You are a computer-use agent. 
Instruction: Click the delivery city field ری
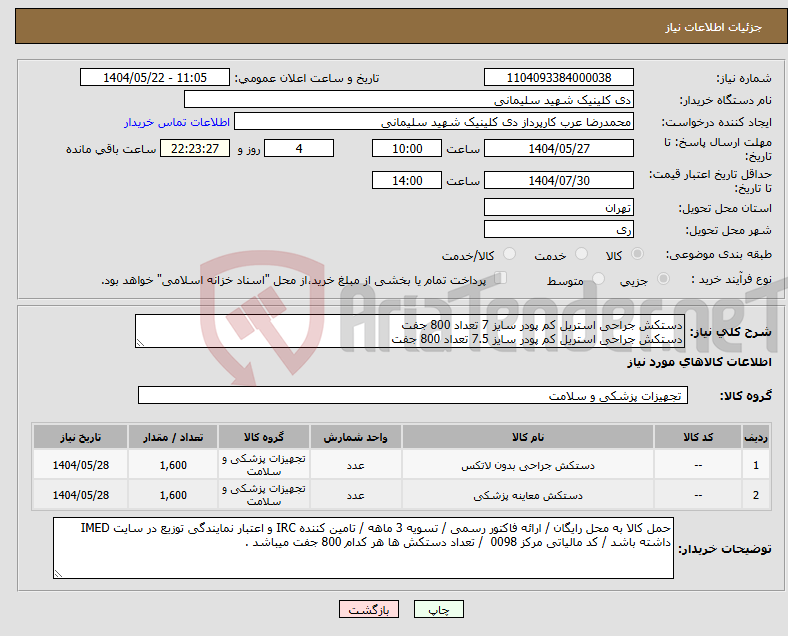558,229
